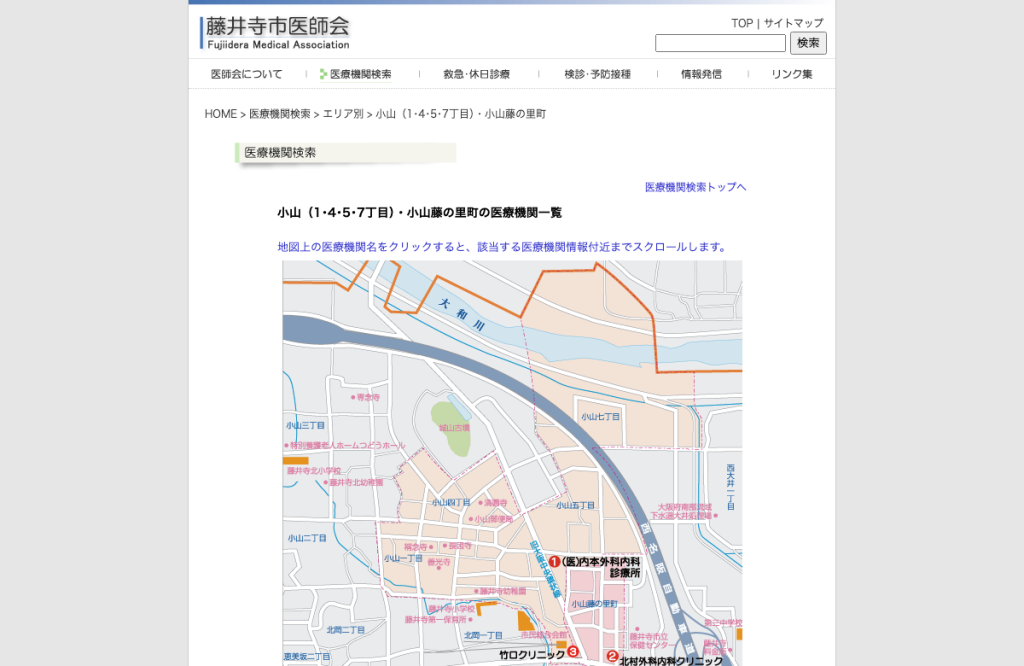Follow the 医療機関検索トップへ link

pyautogui.click(x=696, y=187)
